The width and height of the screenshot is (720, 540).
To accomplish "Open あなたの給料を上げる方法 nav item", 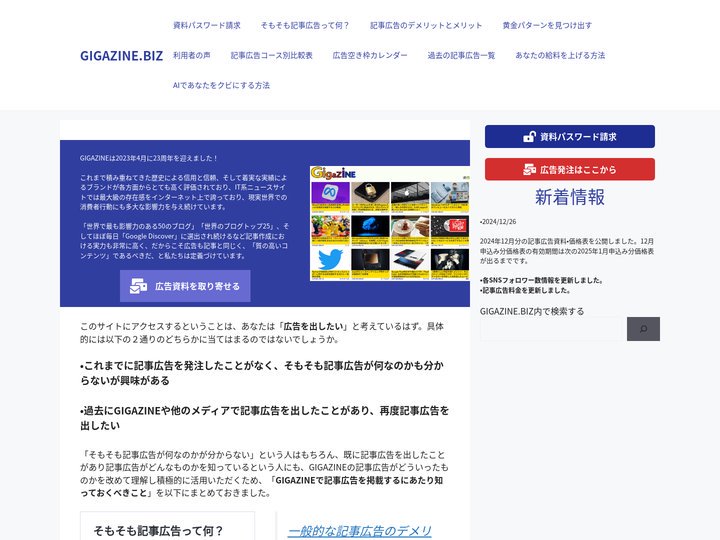I will [x=560, y=55].
